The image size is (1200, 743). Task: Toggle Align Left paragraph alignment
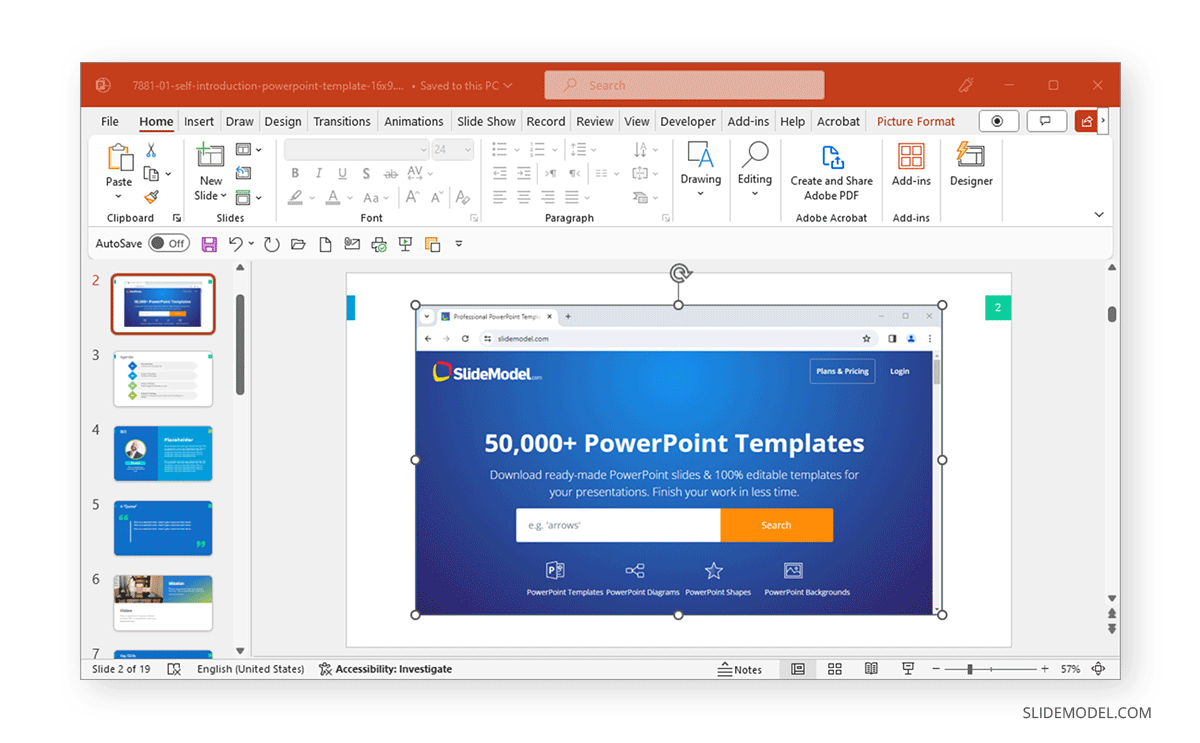(499, 197)
